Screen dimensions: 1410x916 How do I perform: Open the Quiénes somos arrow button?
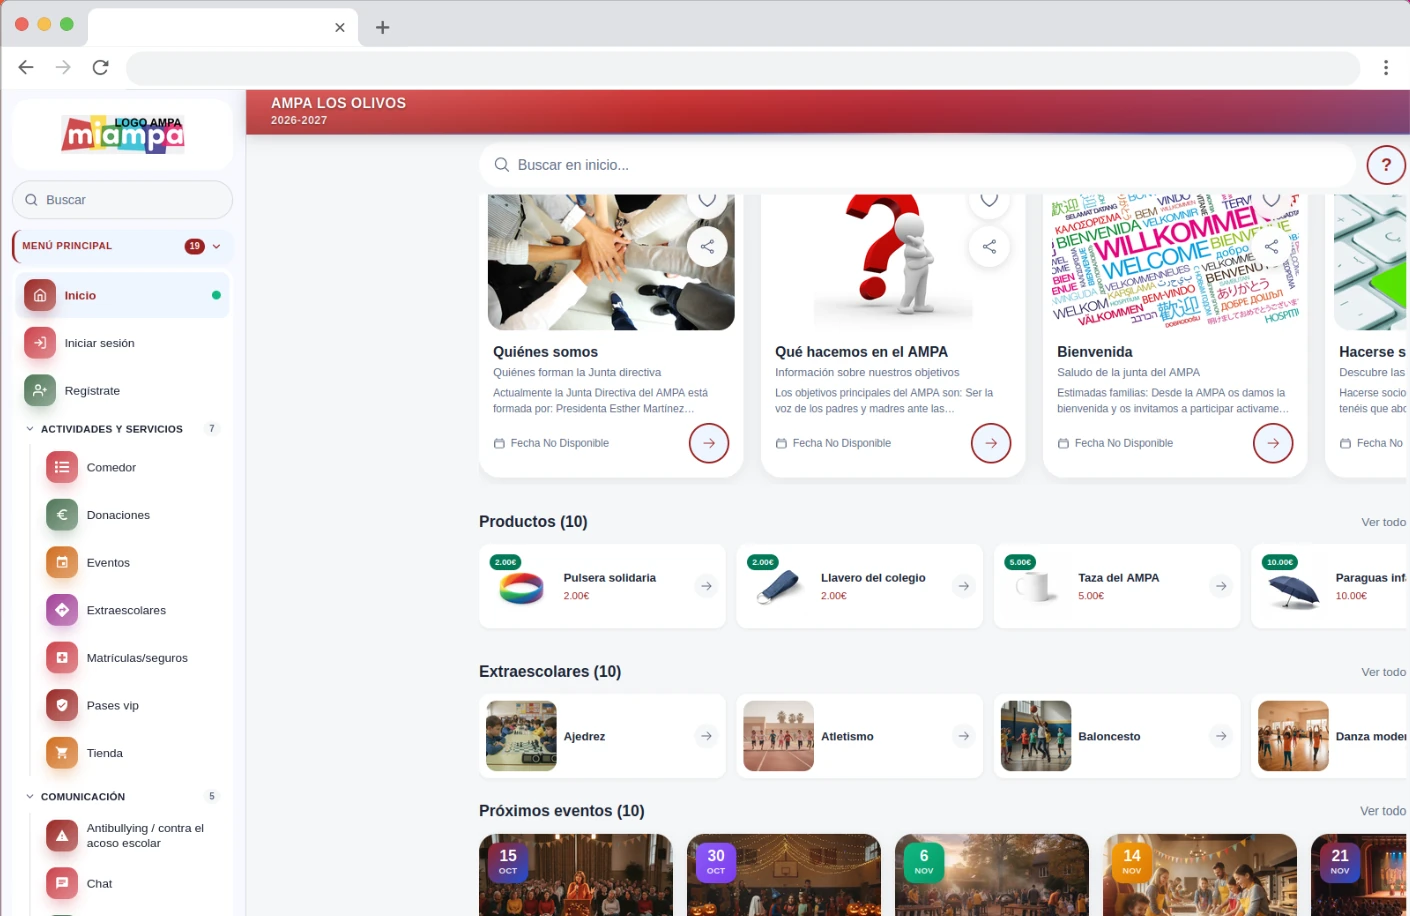pyautogui.click(x=709, y=443)
